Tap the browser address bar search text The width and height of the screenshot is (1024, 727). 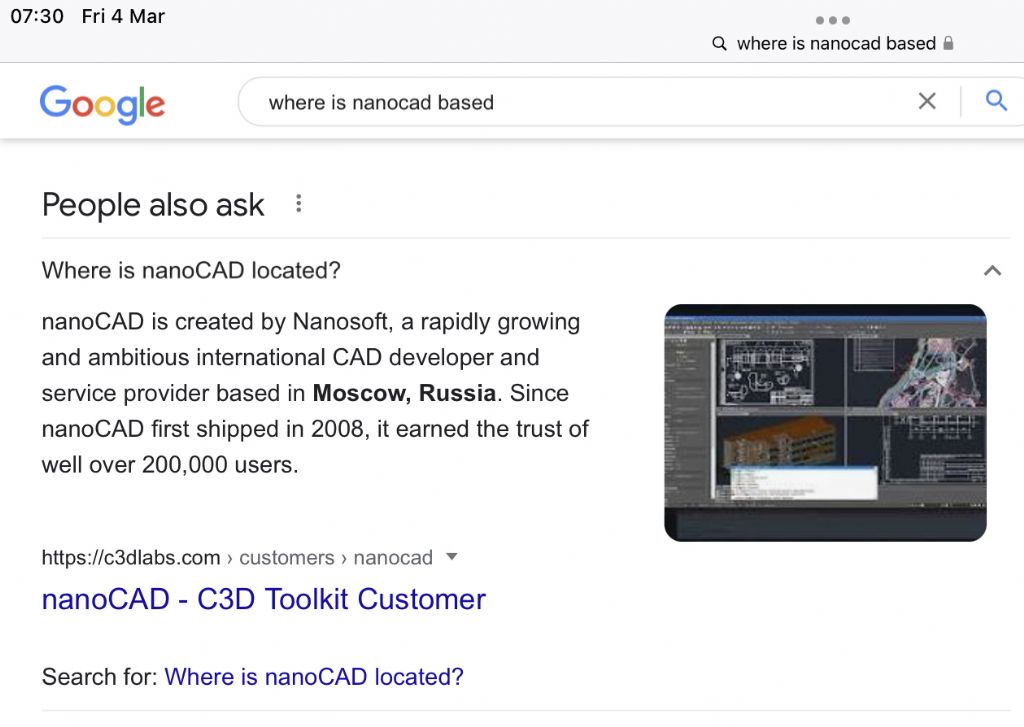coord(836,44)
